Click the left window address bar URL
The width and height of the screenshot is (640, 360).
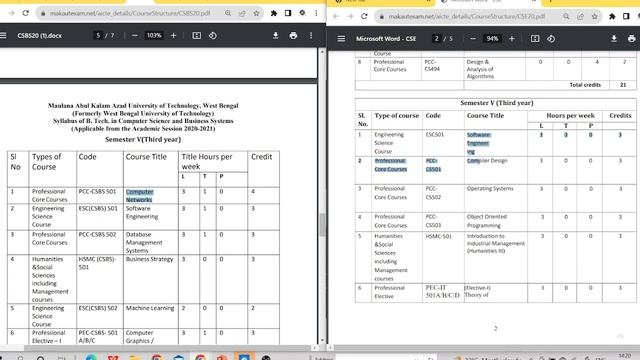pyautogui.click(x=130, y=13)
